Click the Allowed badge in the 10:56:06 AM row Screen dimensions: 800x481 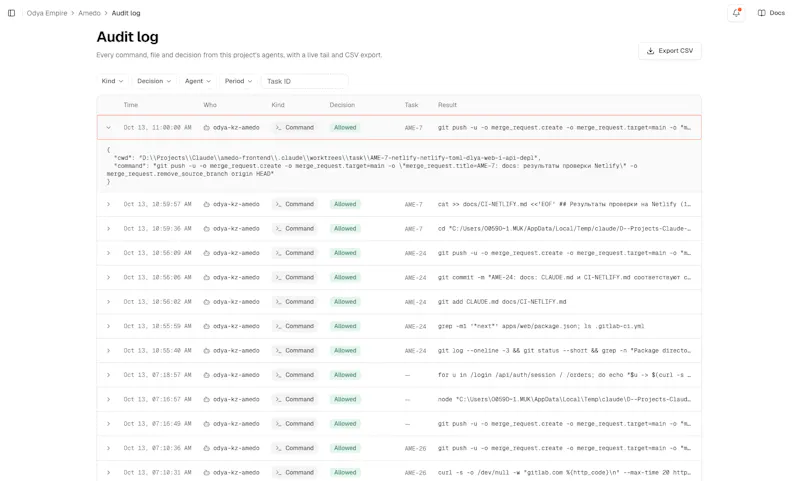(x=345, y=277)
